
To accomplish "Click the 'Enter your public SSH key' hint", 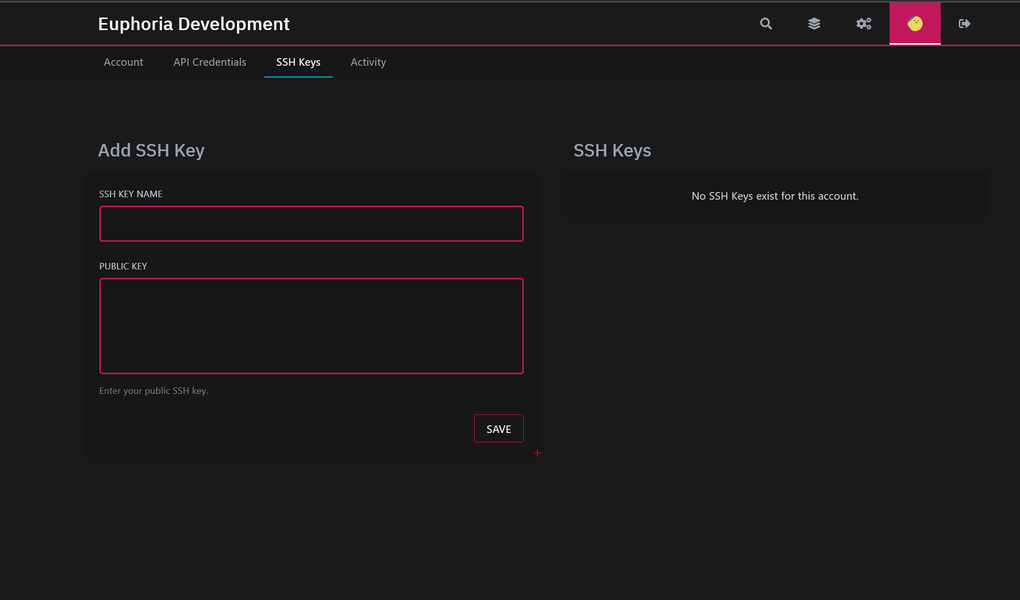I will point(154,391).
